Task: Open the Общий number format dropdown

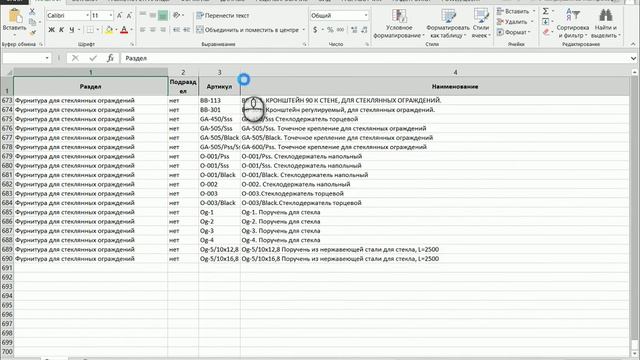Action: tap(366, 16)
